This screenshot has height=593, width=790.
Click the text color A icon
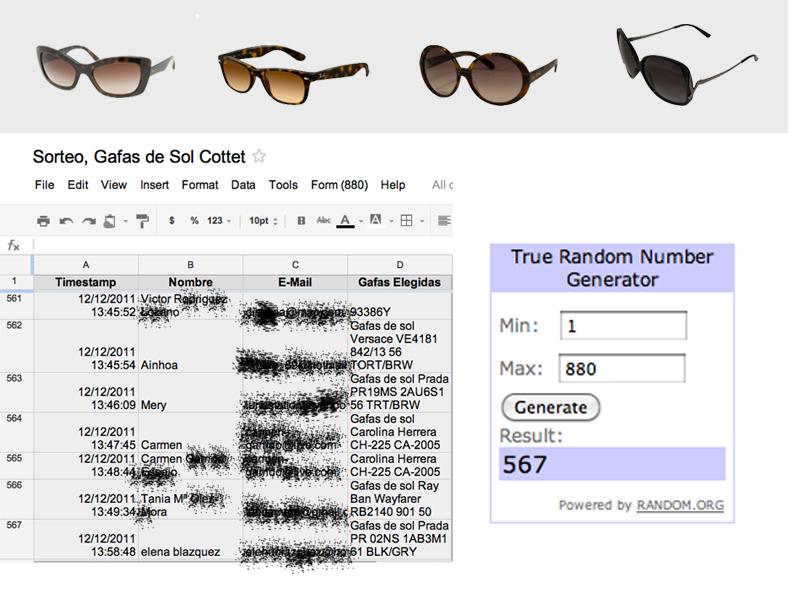point(345,221)
